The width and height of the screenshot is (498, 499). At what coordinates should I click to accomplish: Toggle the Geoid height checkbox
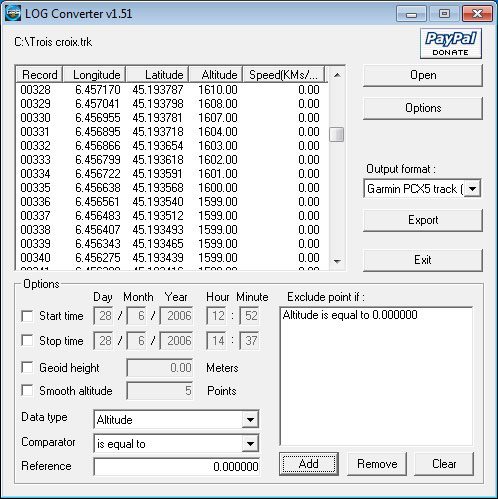[x=27, y=368]
